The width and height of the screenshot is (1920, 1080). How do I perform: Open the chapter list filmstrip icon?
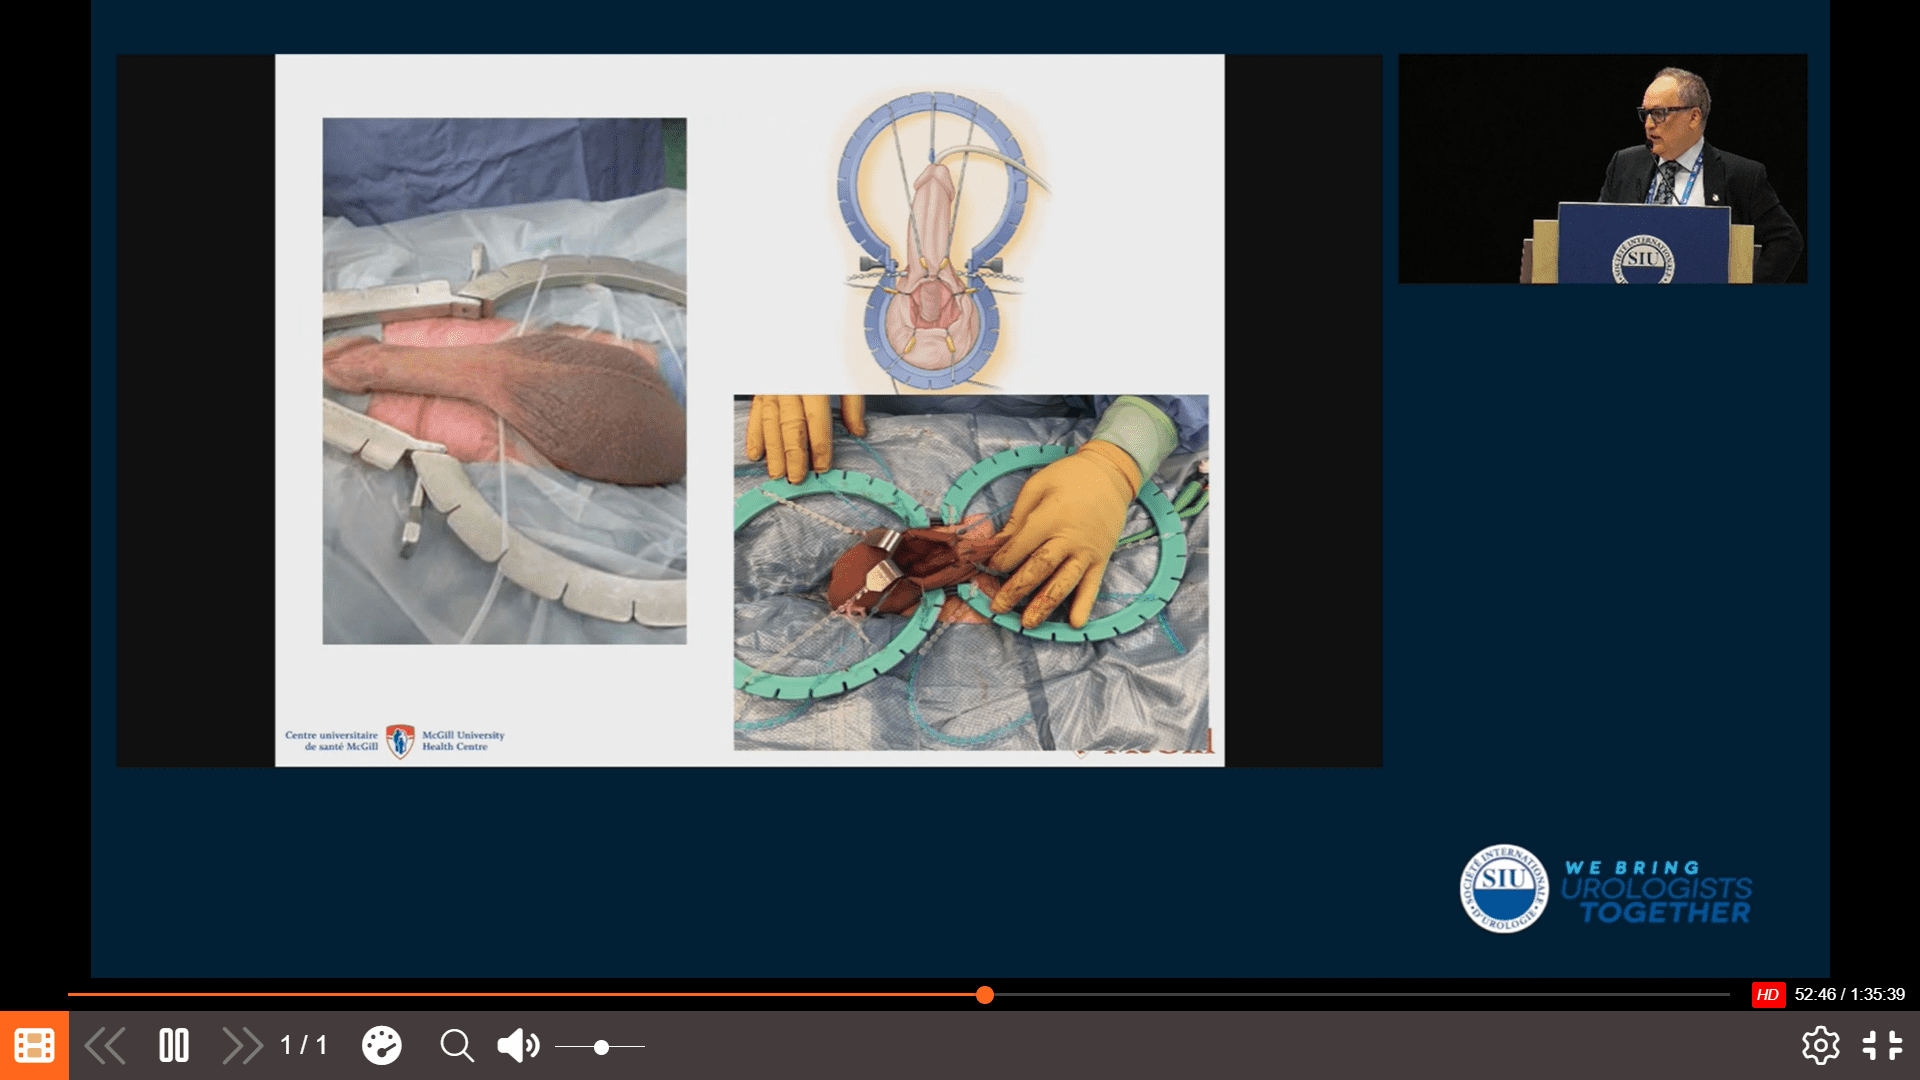point(34,1045)
